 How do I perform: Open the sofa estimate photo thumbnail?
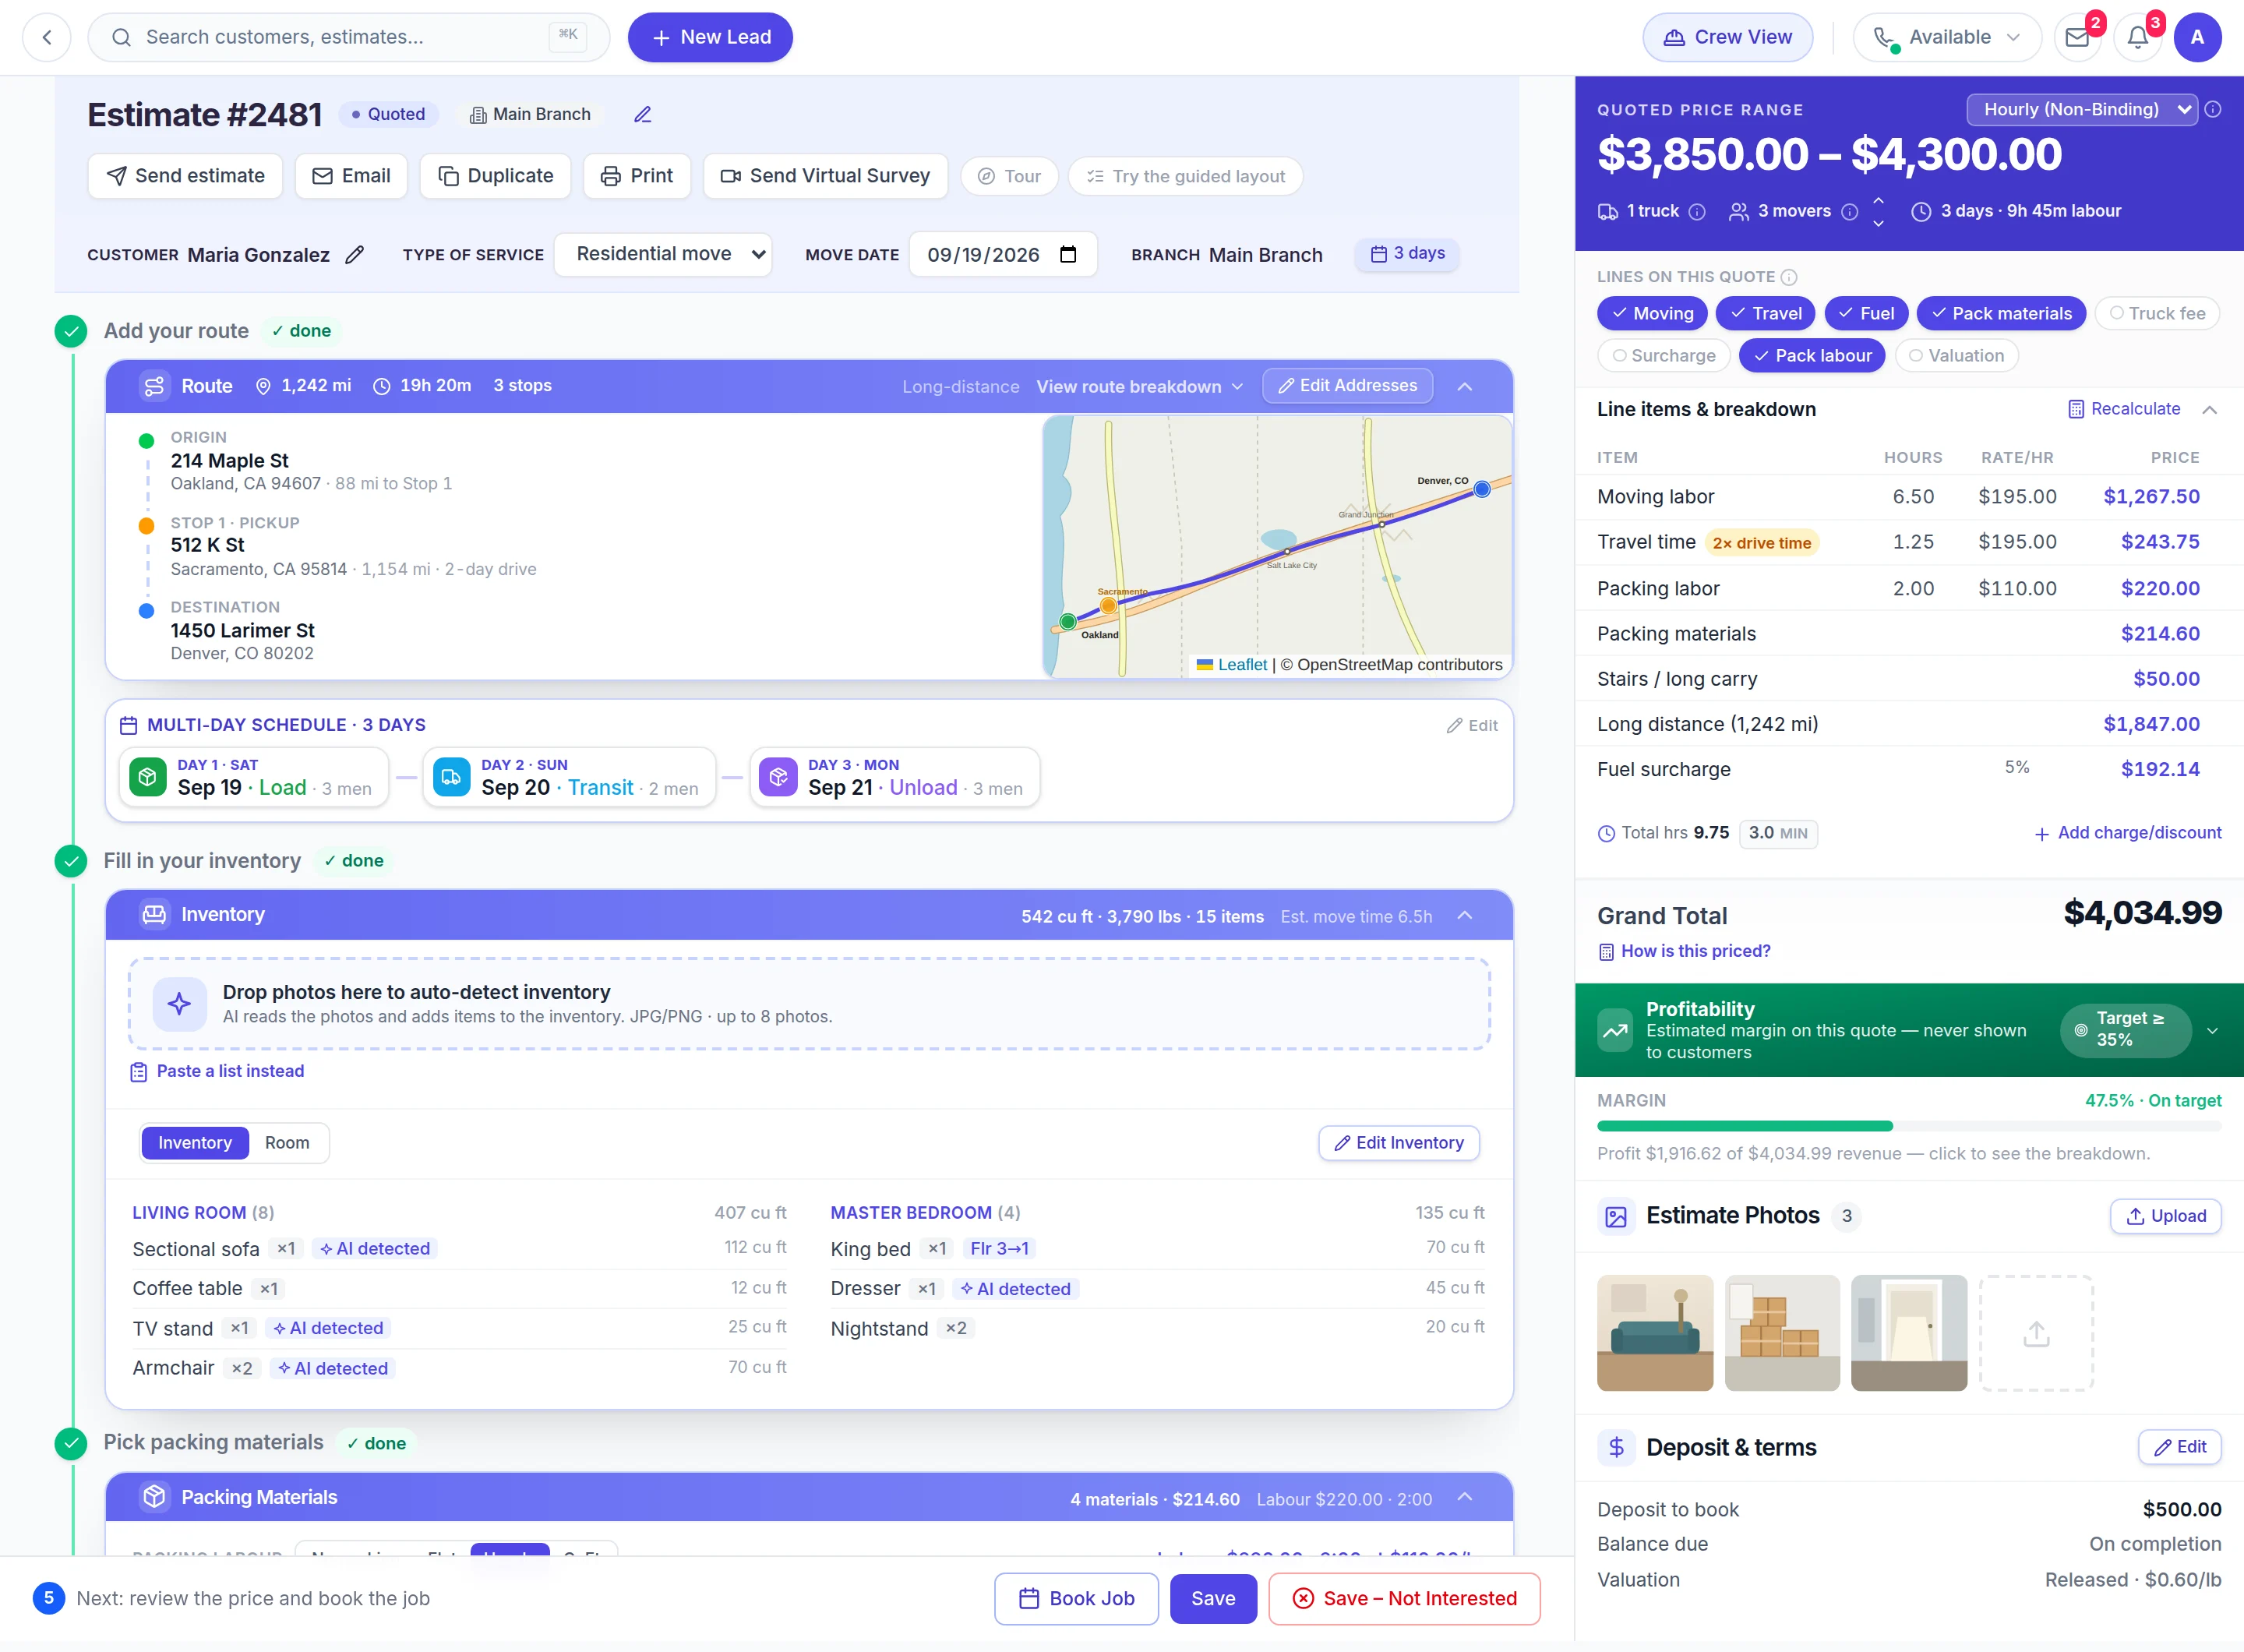coord(1655,1332)
